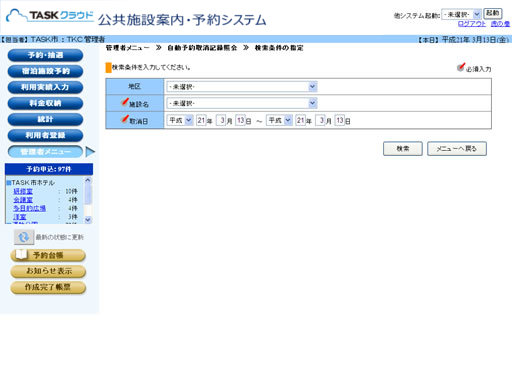Expand the 地区 dropdown

[242, 87]
